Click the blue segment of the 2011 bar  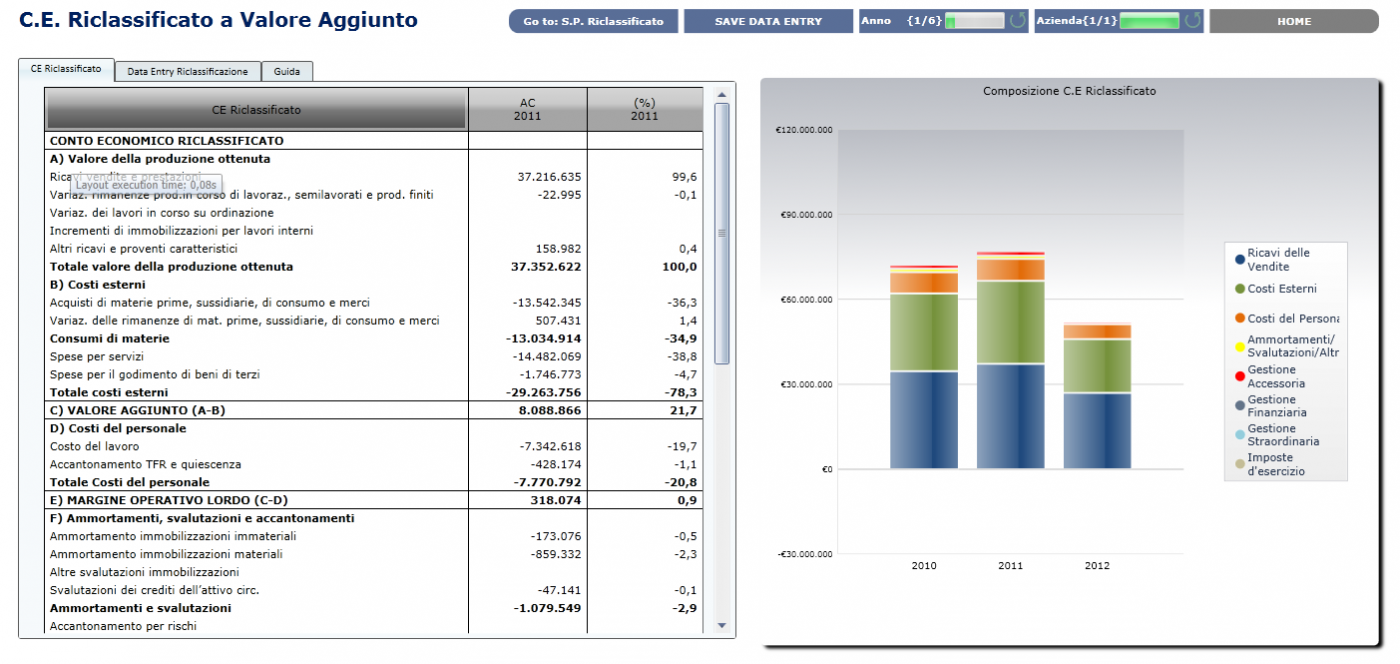tap(1011, 416)
